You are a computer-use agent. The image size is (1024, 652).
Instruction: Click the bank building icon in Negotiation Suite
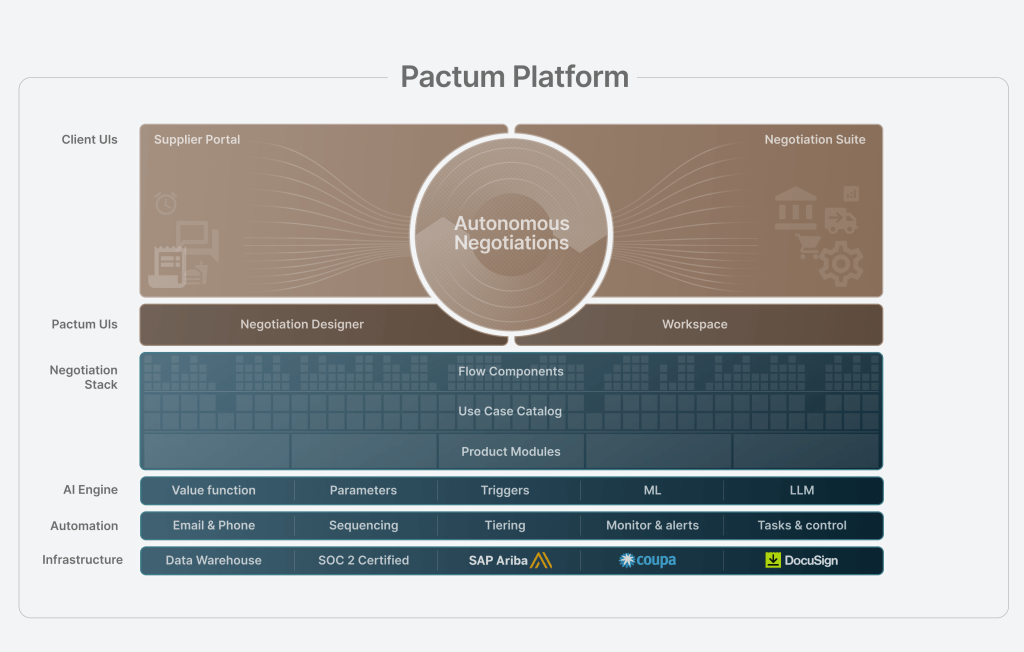[x=796, y=208]
